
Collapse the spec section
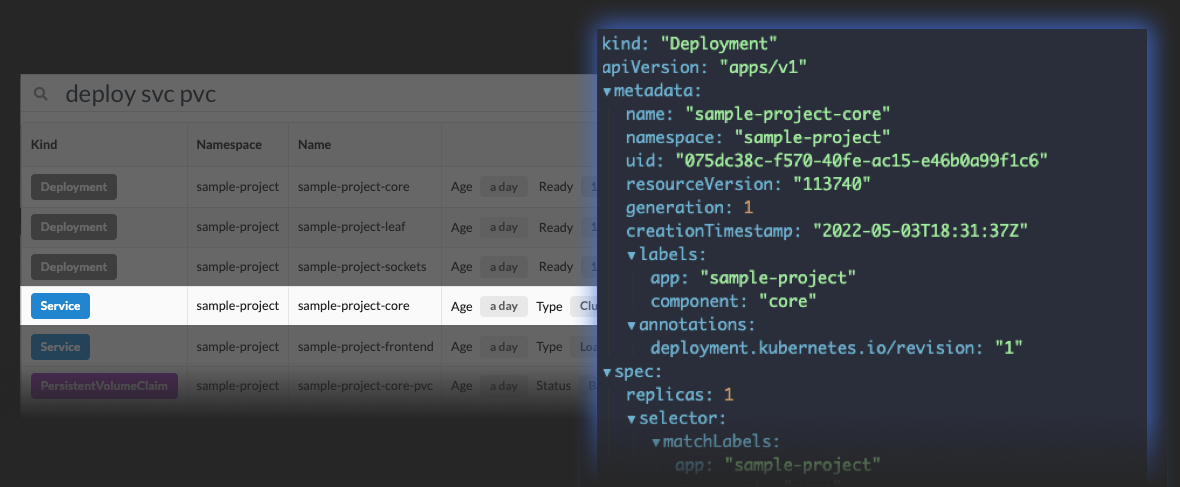[x=607, y=371]
